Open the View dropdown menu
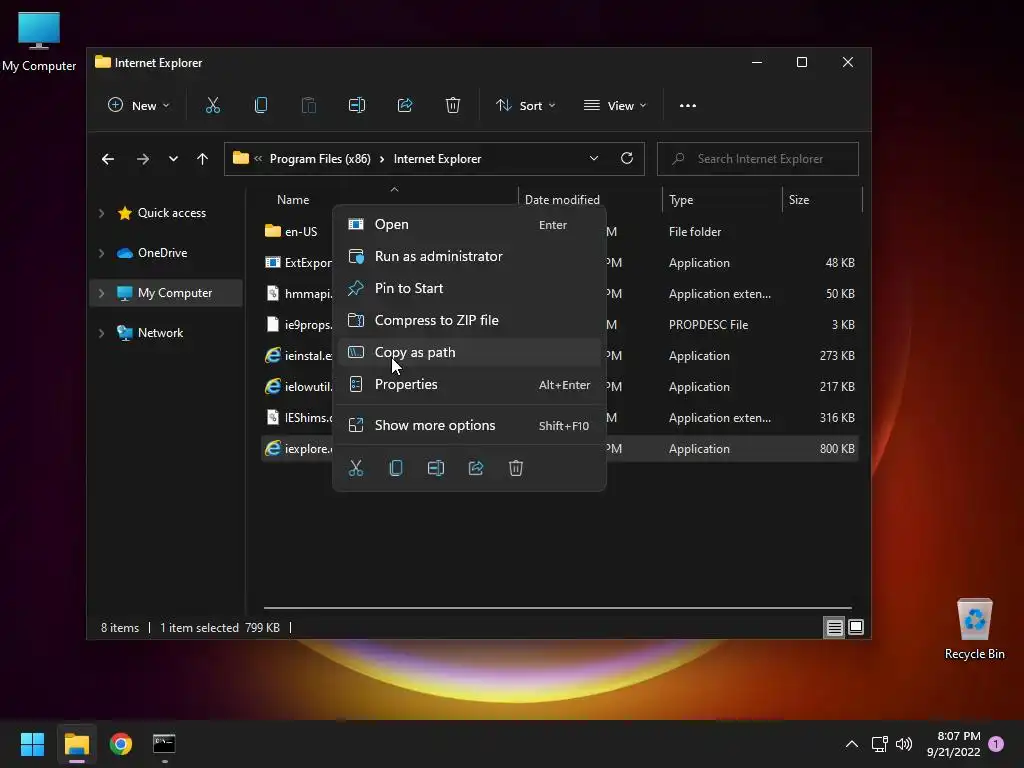The height and width of the screenshot is (768, 1024). coord(615,105)
